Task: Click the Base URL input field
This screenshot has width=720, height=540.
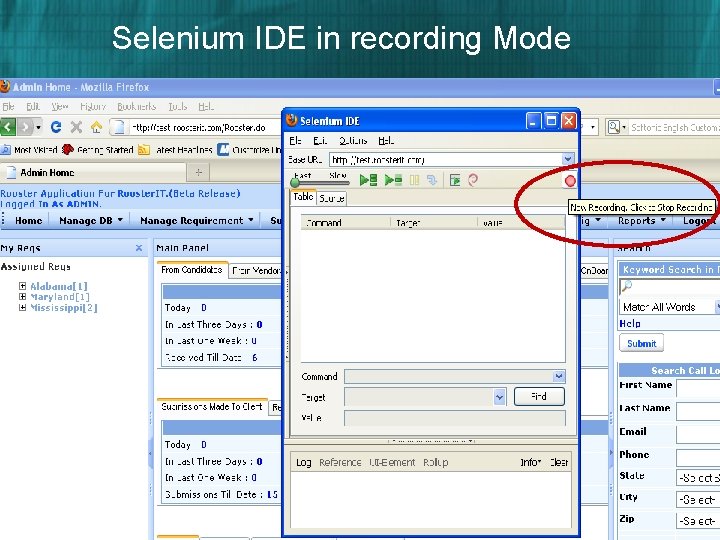Action: [446, 159]
